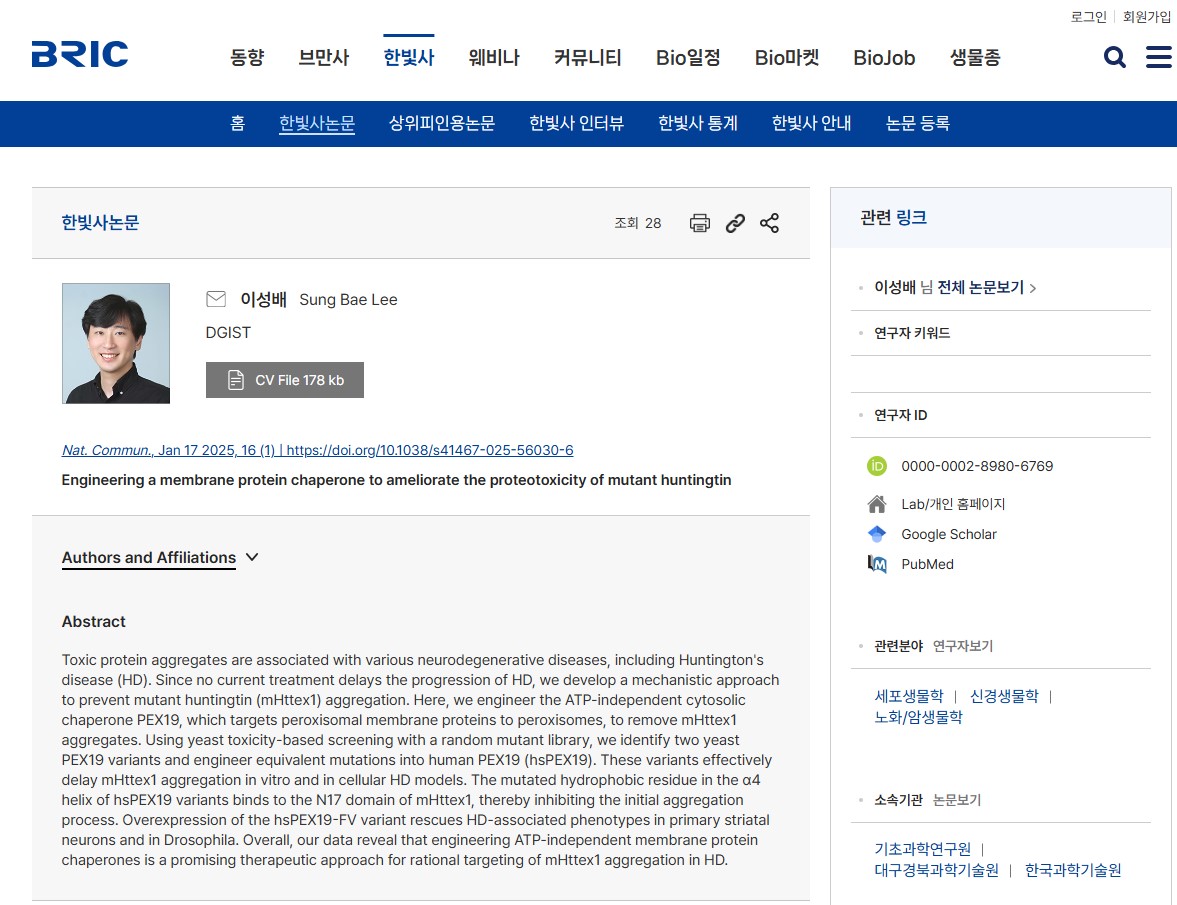Open the 세포생물학 field link
This screenshot has height=905, width=1177.
pos(908,696)
